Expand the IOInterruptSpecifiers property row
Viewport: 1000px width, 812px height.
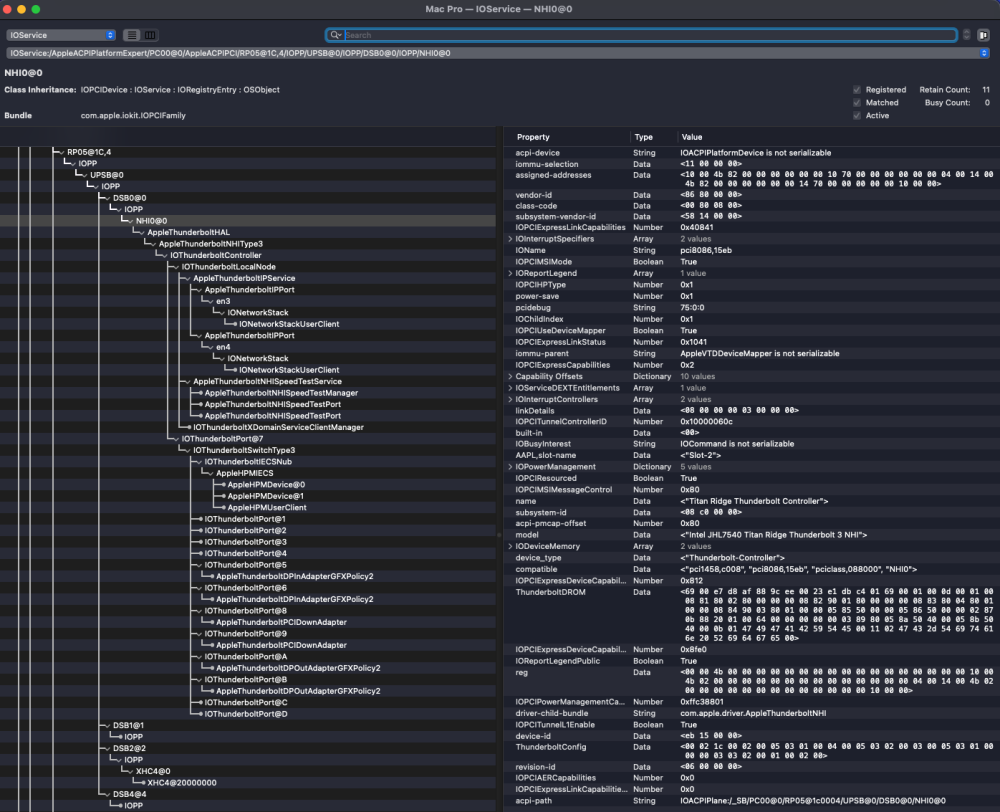pyautogui.click(x=510, y=239)
